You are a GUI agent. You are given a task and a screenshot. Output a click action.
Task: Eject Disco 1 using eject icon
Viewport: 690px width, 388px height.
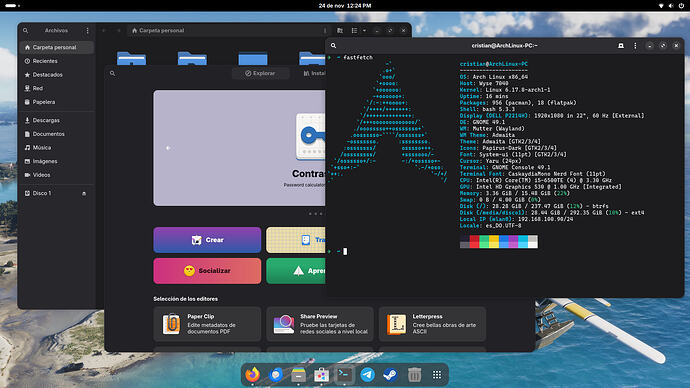tap(84, 193)
